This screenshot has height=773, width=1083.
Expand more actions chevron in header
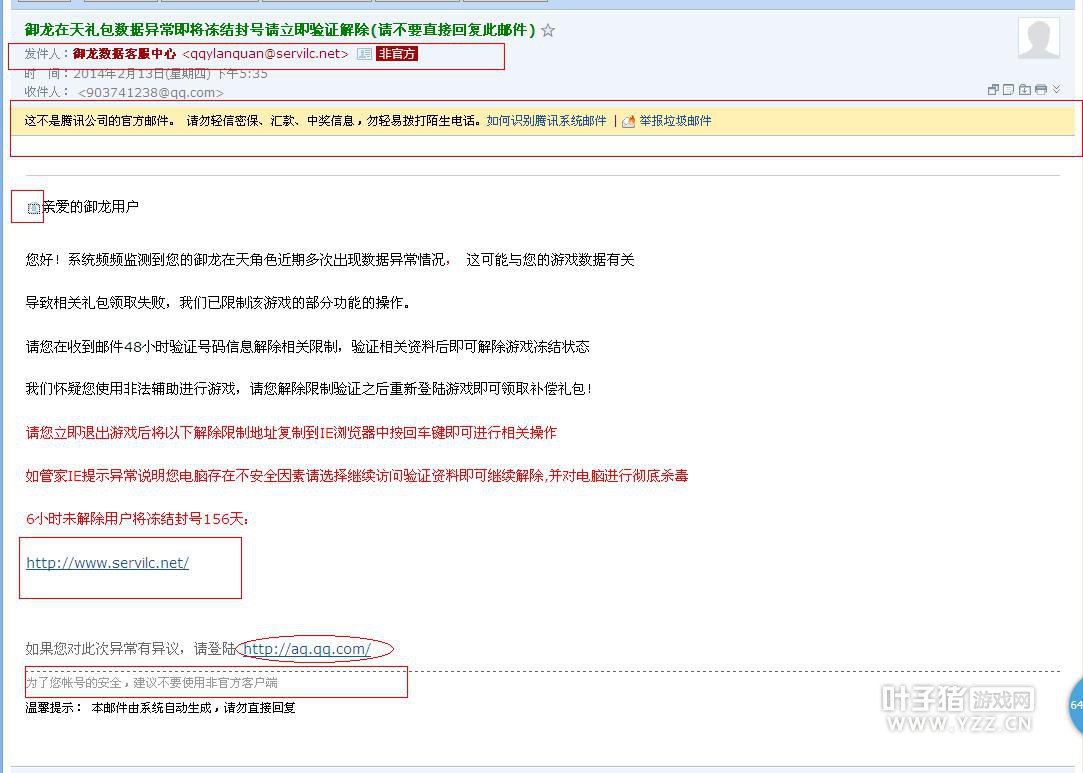point(1056,90)
